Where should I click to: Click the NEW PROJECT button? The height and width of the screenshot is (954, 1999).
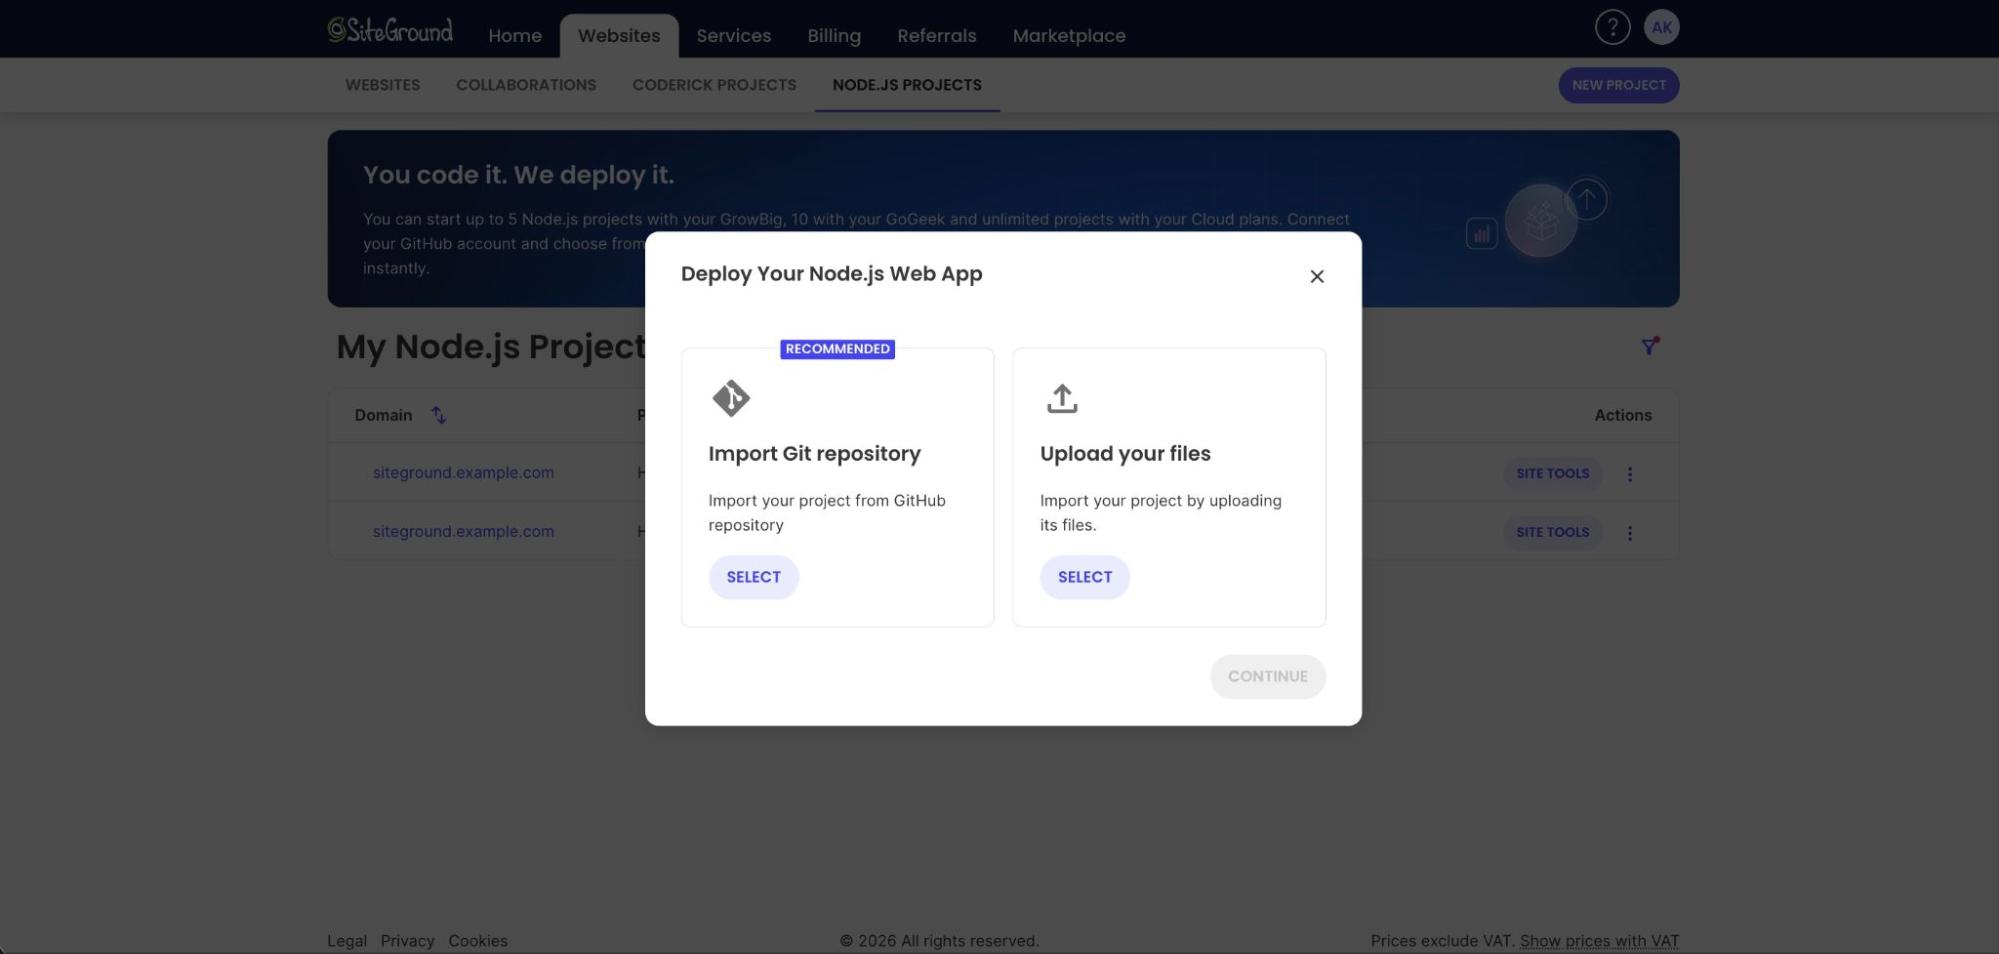(x=1618, y=85)
